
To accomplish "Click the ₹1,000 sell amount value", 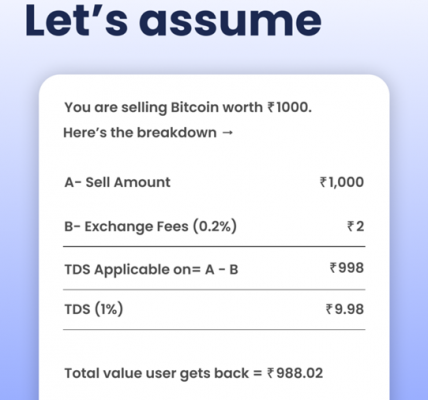I will click(x=342, y=182).
